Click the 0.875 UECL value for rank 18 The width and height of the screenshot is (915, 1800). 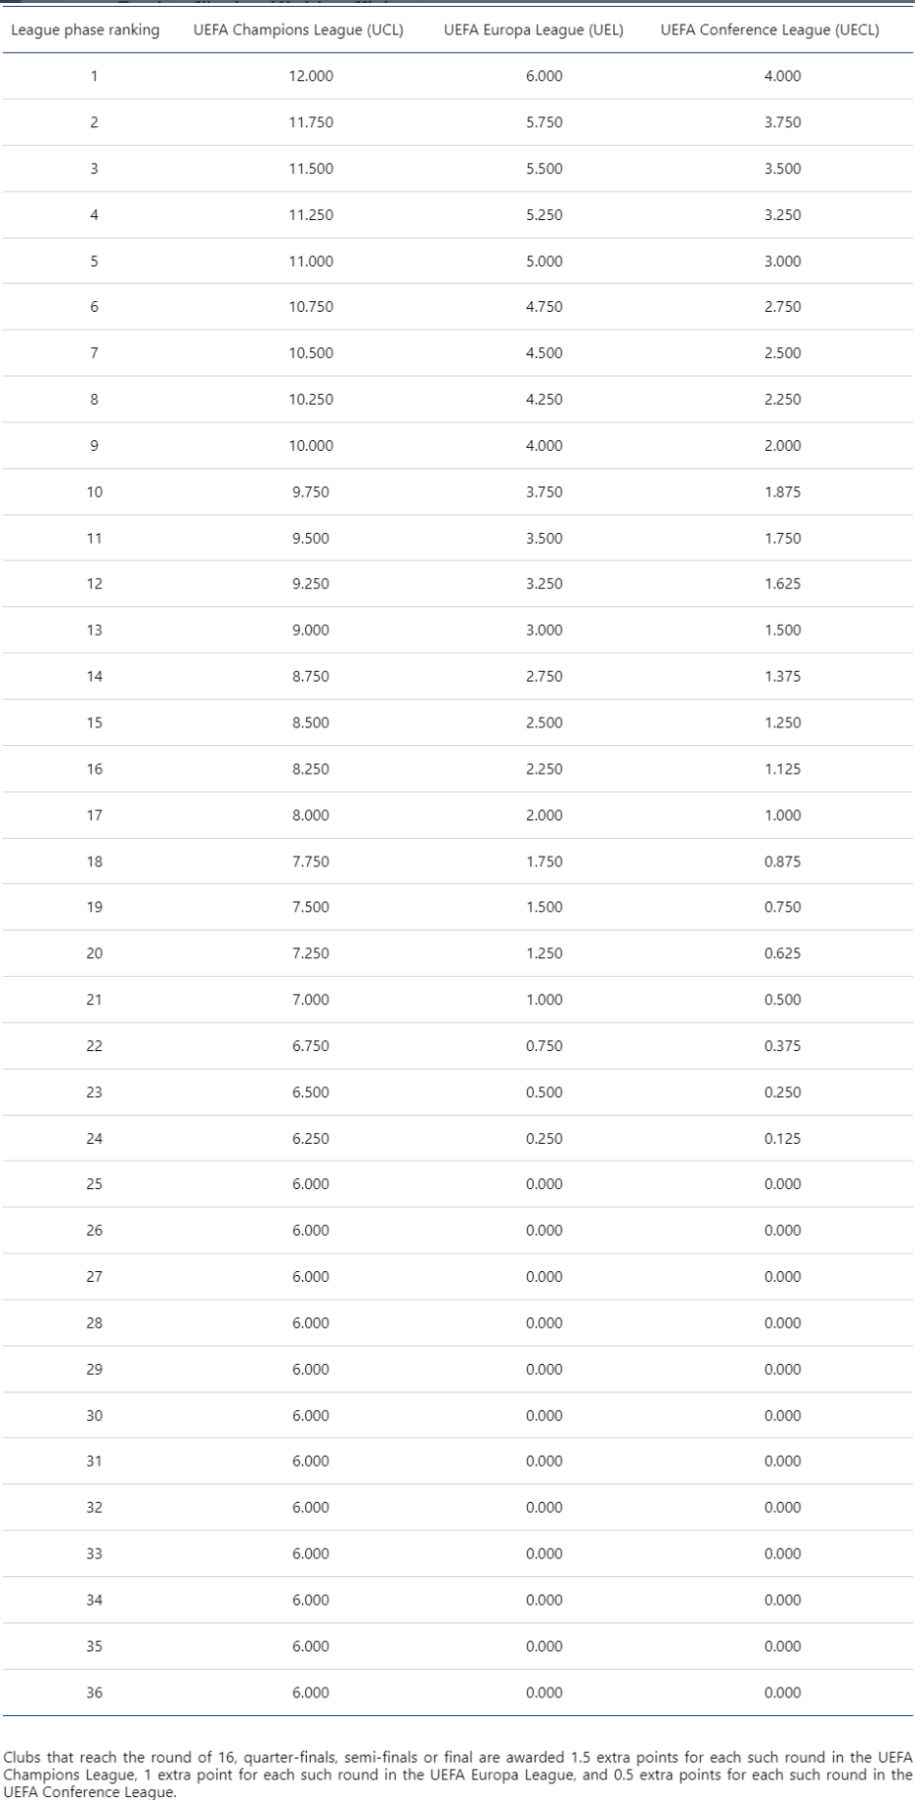click(782, 861)
